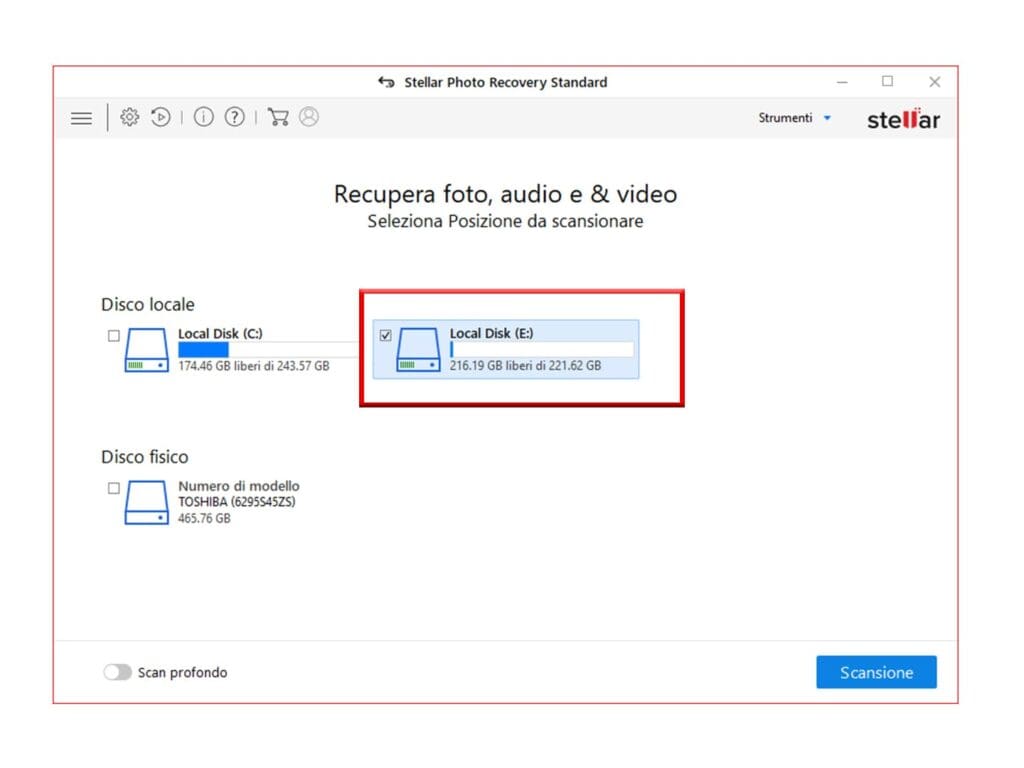Click the shopping cart icon
Image resolution: width=1024 pixels, height=768 pixels.
click(x=278, y=117)
